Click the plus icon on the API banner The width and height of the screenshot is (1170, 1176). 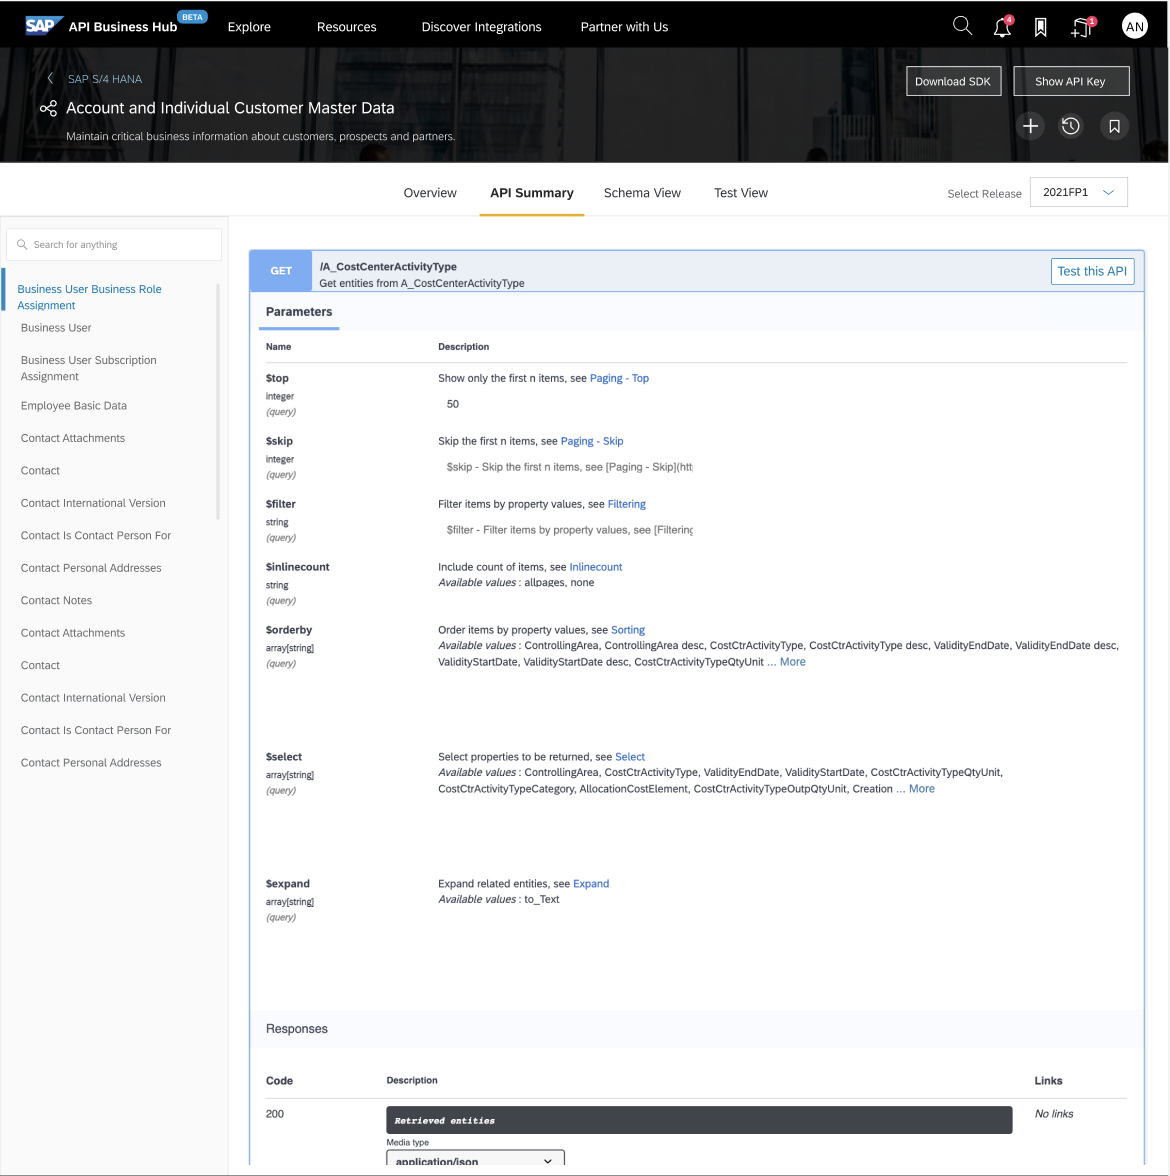(1031, 126)
